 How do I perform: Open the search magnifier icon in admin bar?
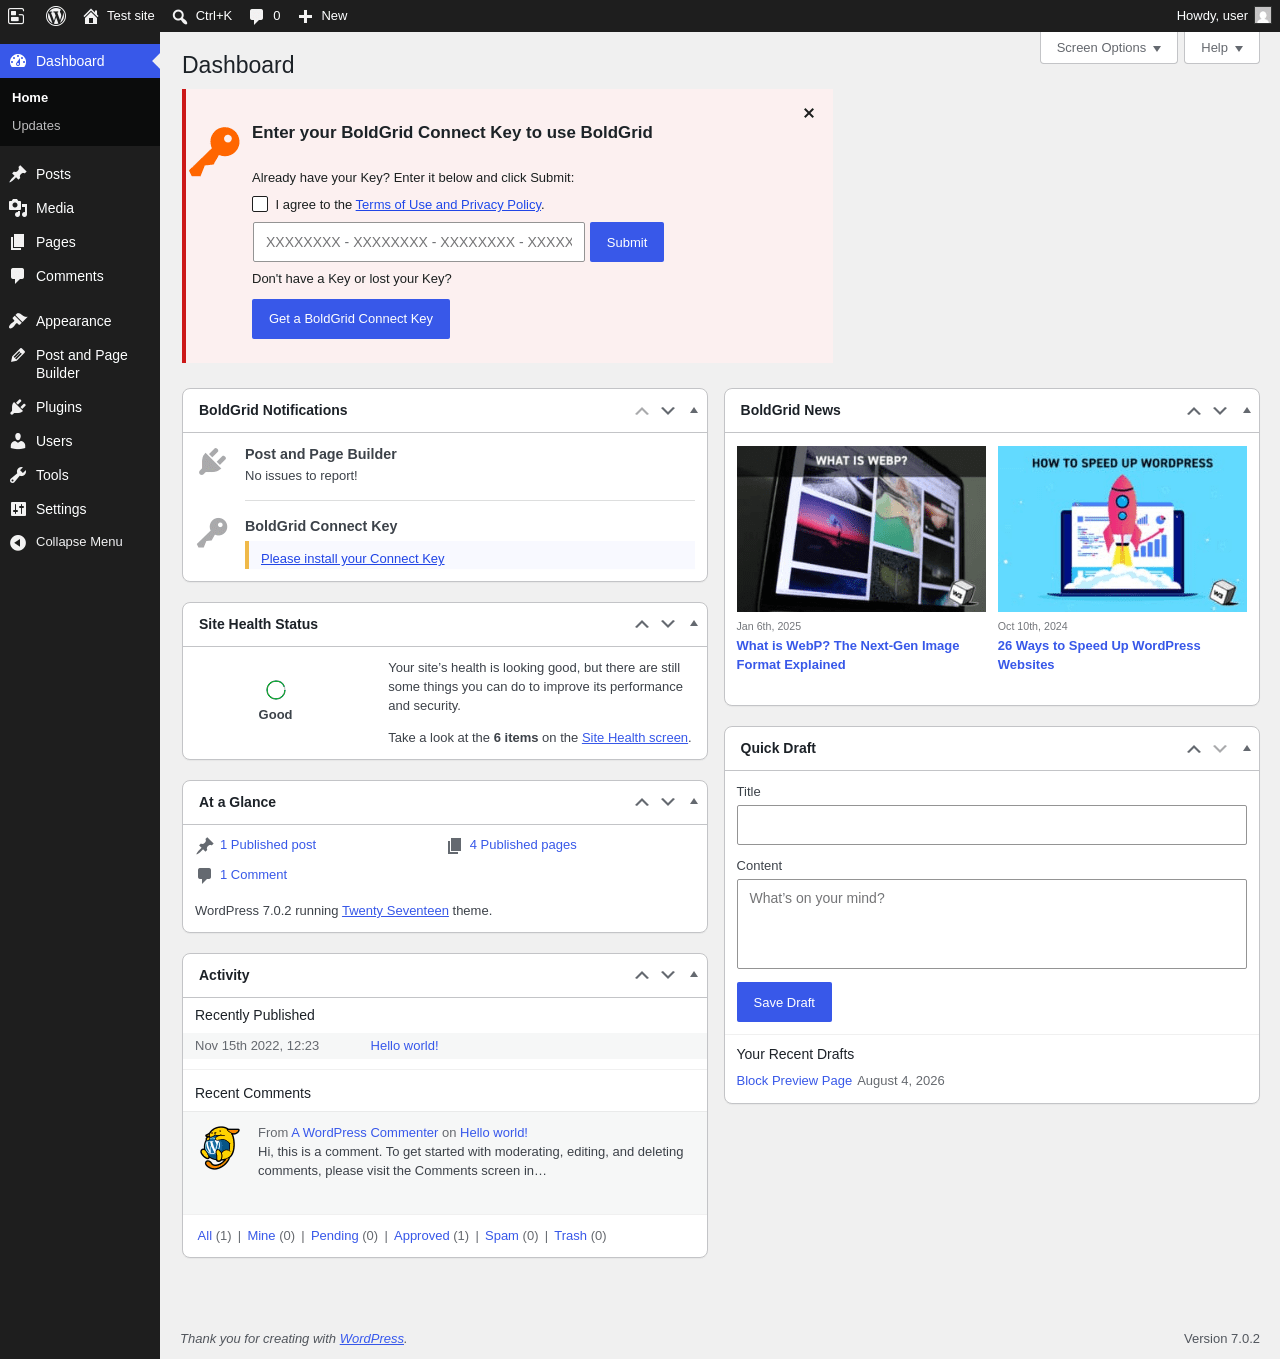[x=180, y=16]
